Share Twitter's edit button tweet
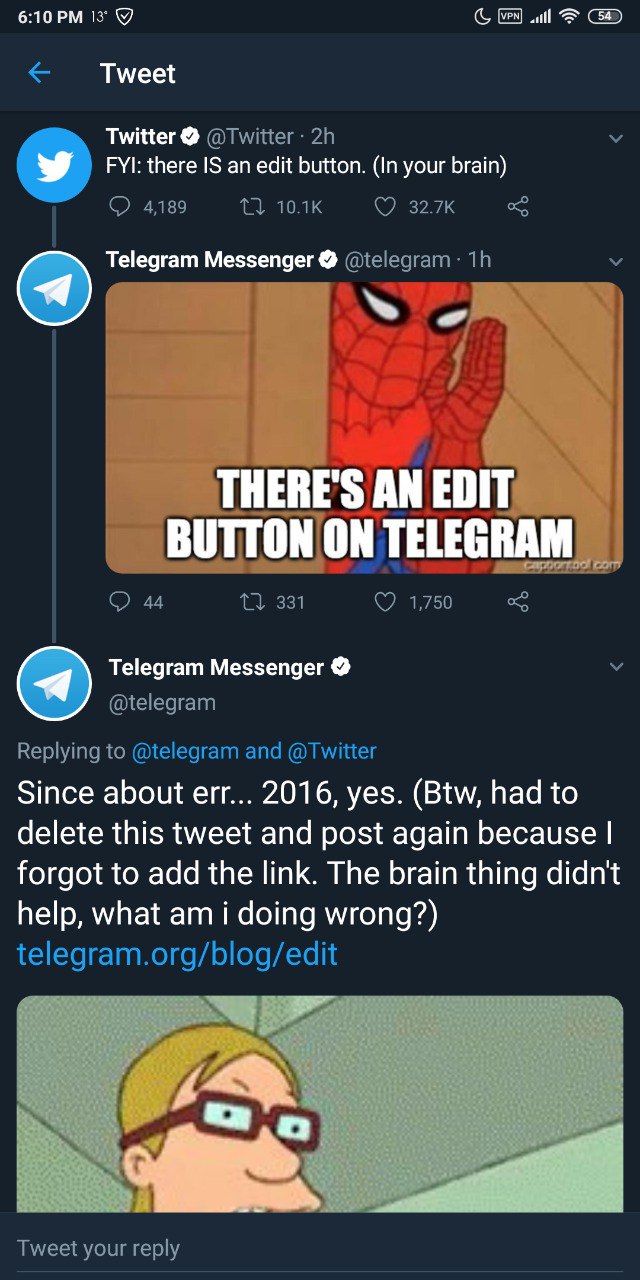The image size is (640, 1280). [x=517, y=207]
